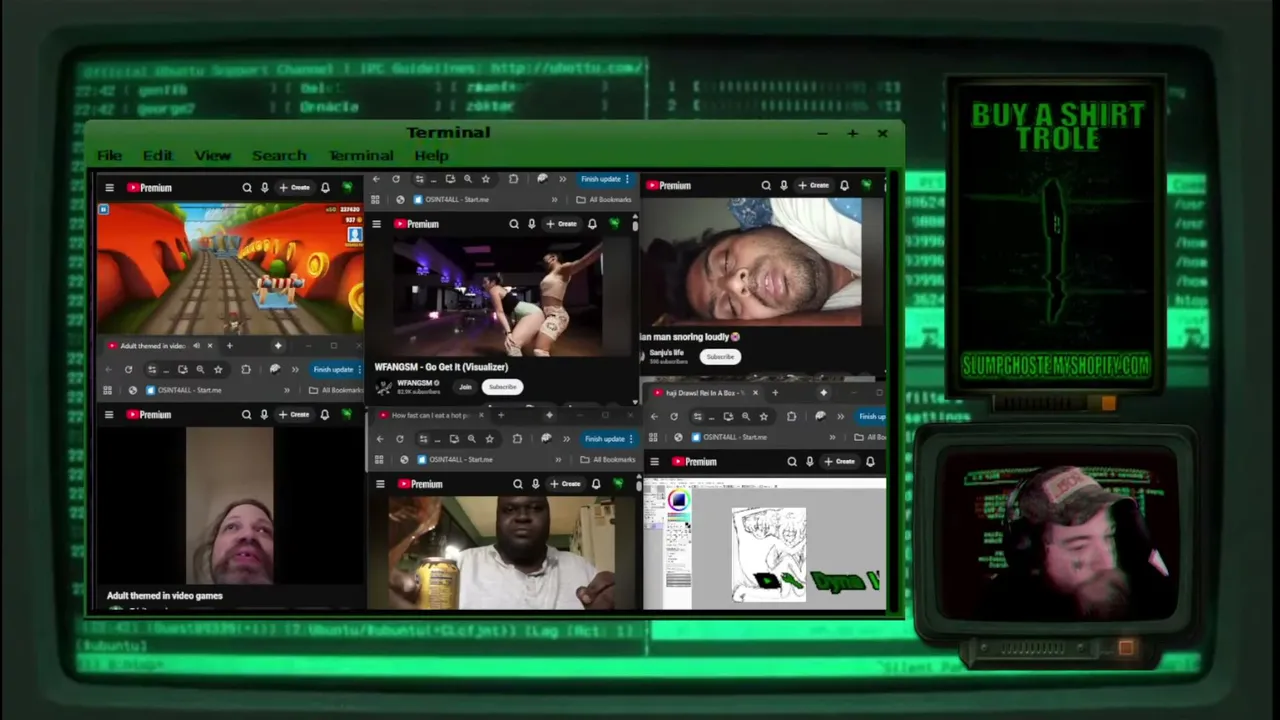Click Create in the snoring video window

(813, 185)
